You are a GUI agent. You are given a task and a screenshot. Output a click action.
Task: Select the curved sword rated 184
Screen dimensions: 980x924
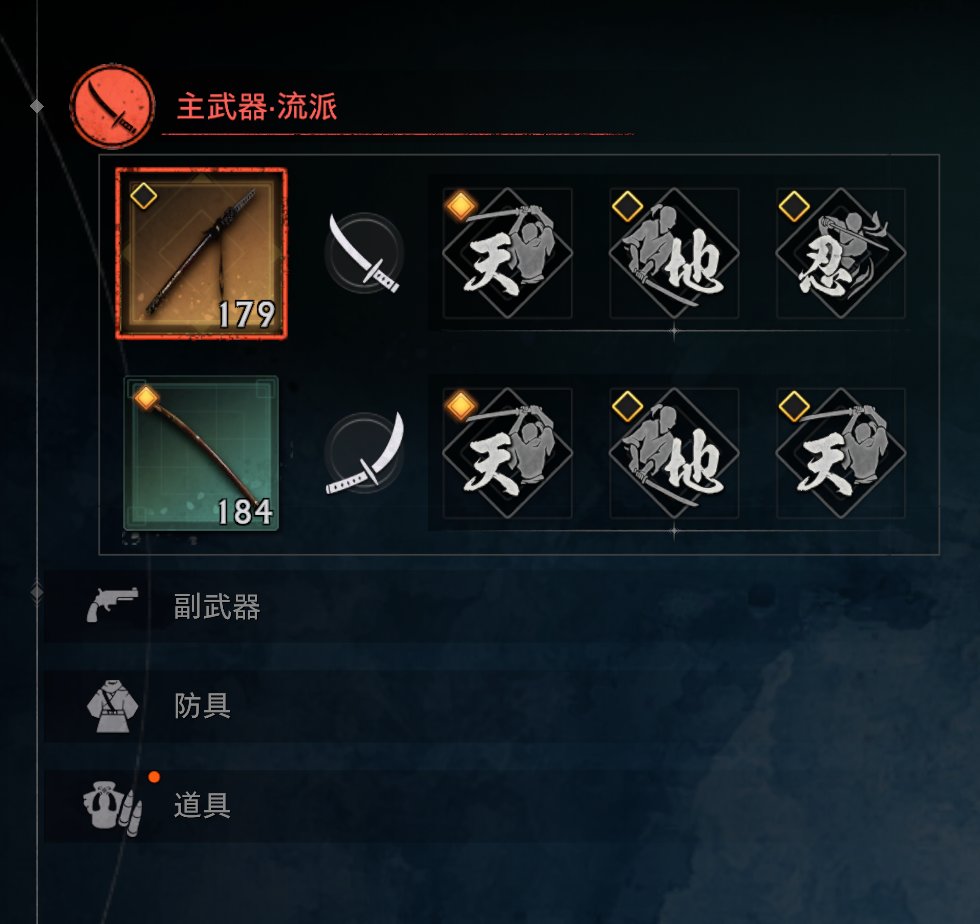(x=201, y=453)
